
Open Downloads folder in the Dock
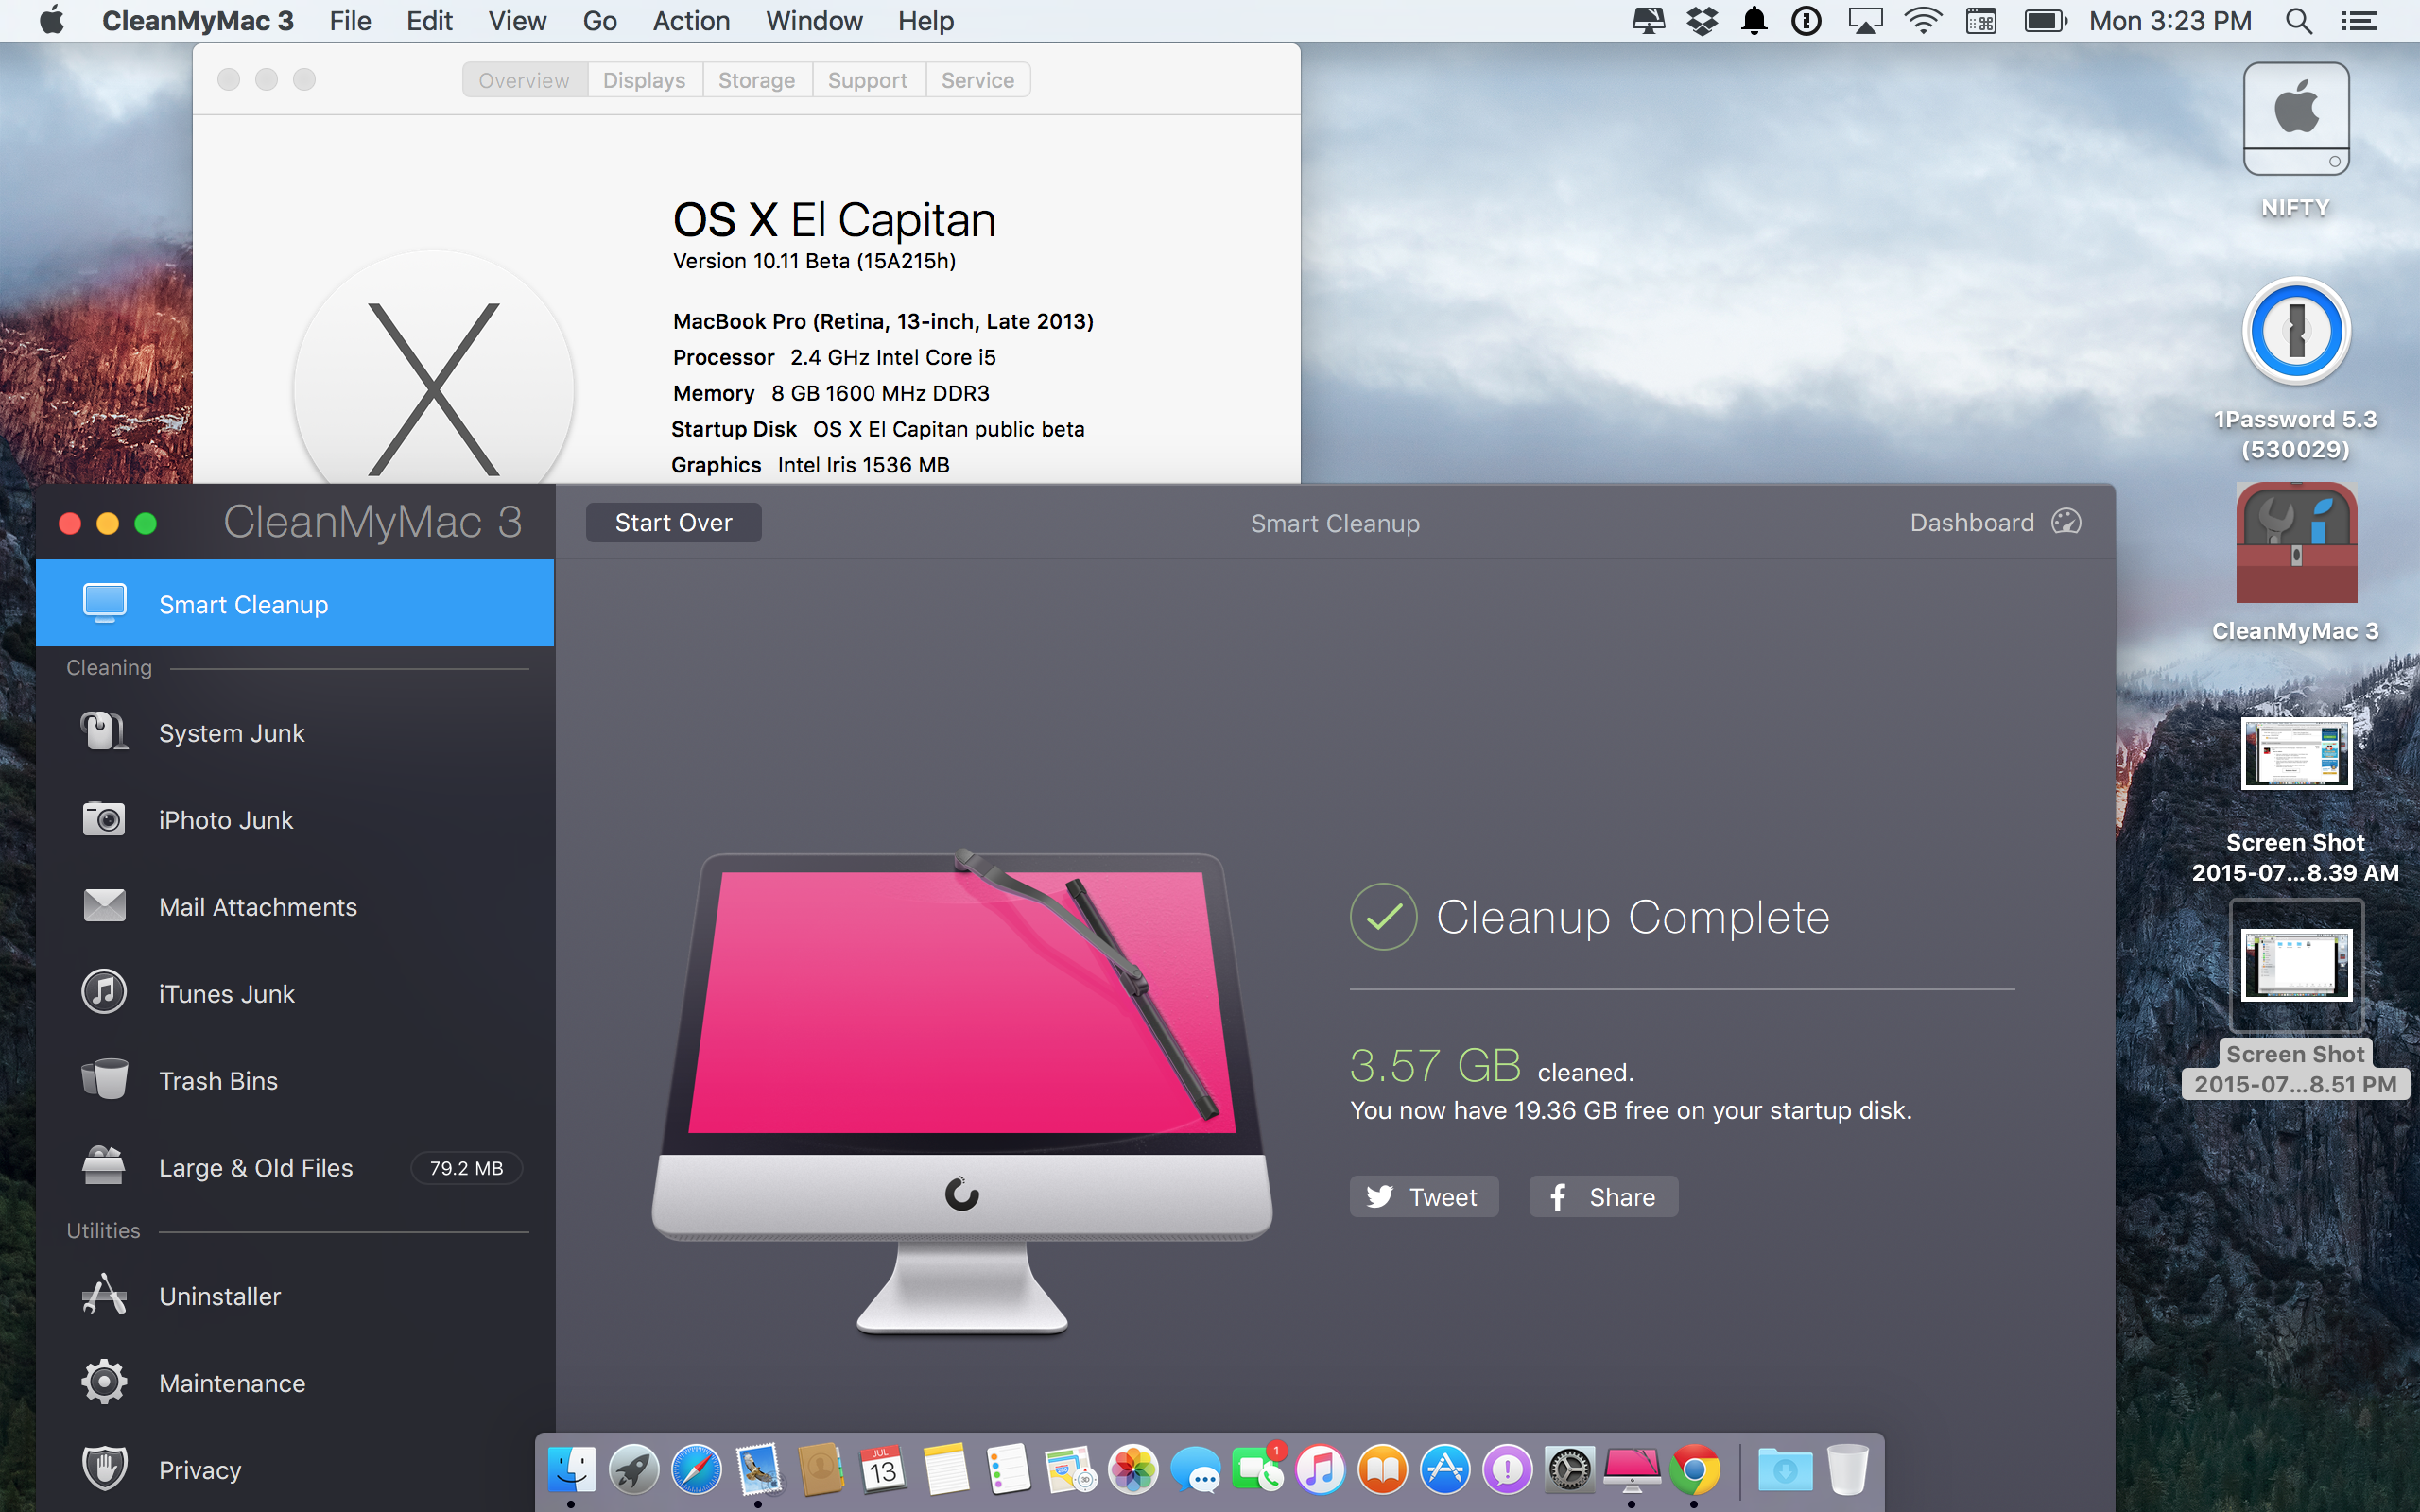click(x=1785, y=1469)
